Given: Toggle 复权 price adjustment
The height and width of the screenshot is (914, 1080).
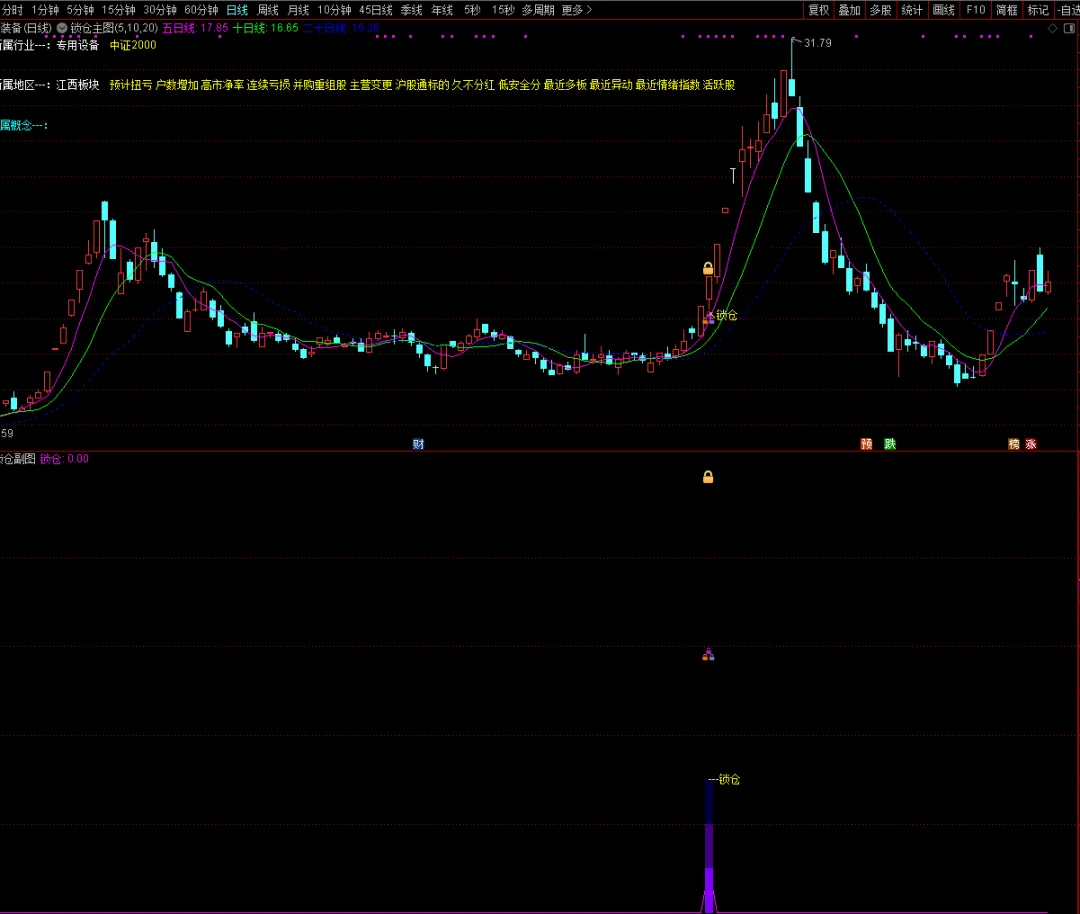Looking at the screenshot, I should pos(819,10).
